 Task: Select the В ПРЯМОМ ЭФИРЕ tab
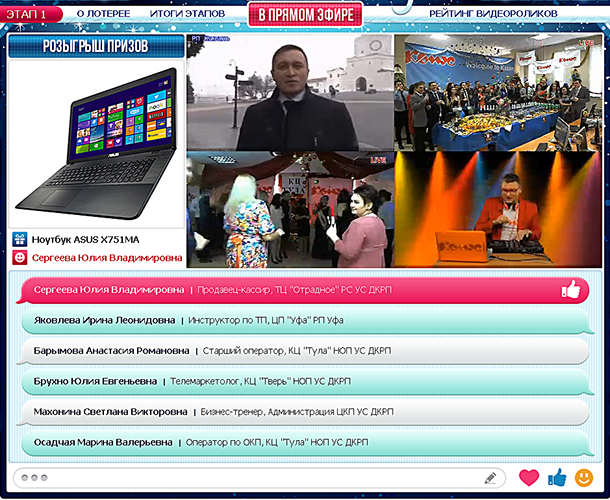(x=306, y=15)
